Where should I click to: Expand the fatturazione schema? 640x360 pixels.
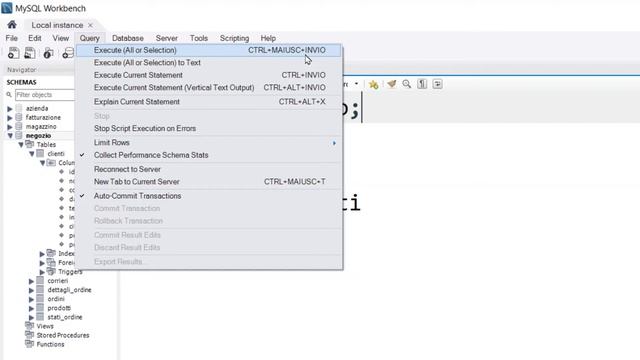point(10,118)
